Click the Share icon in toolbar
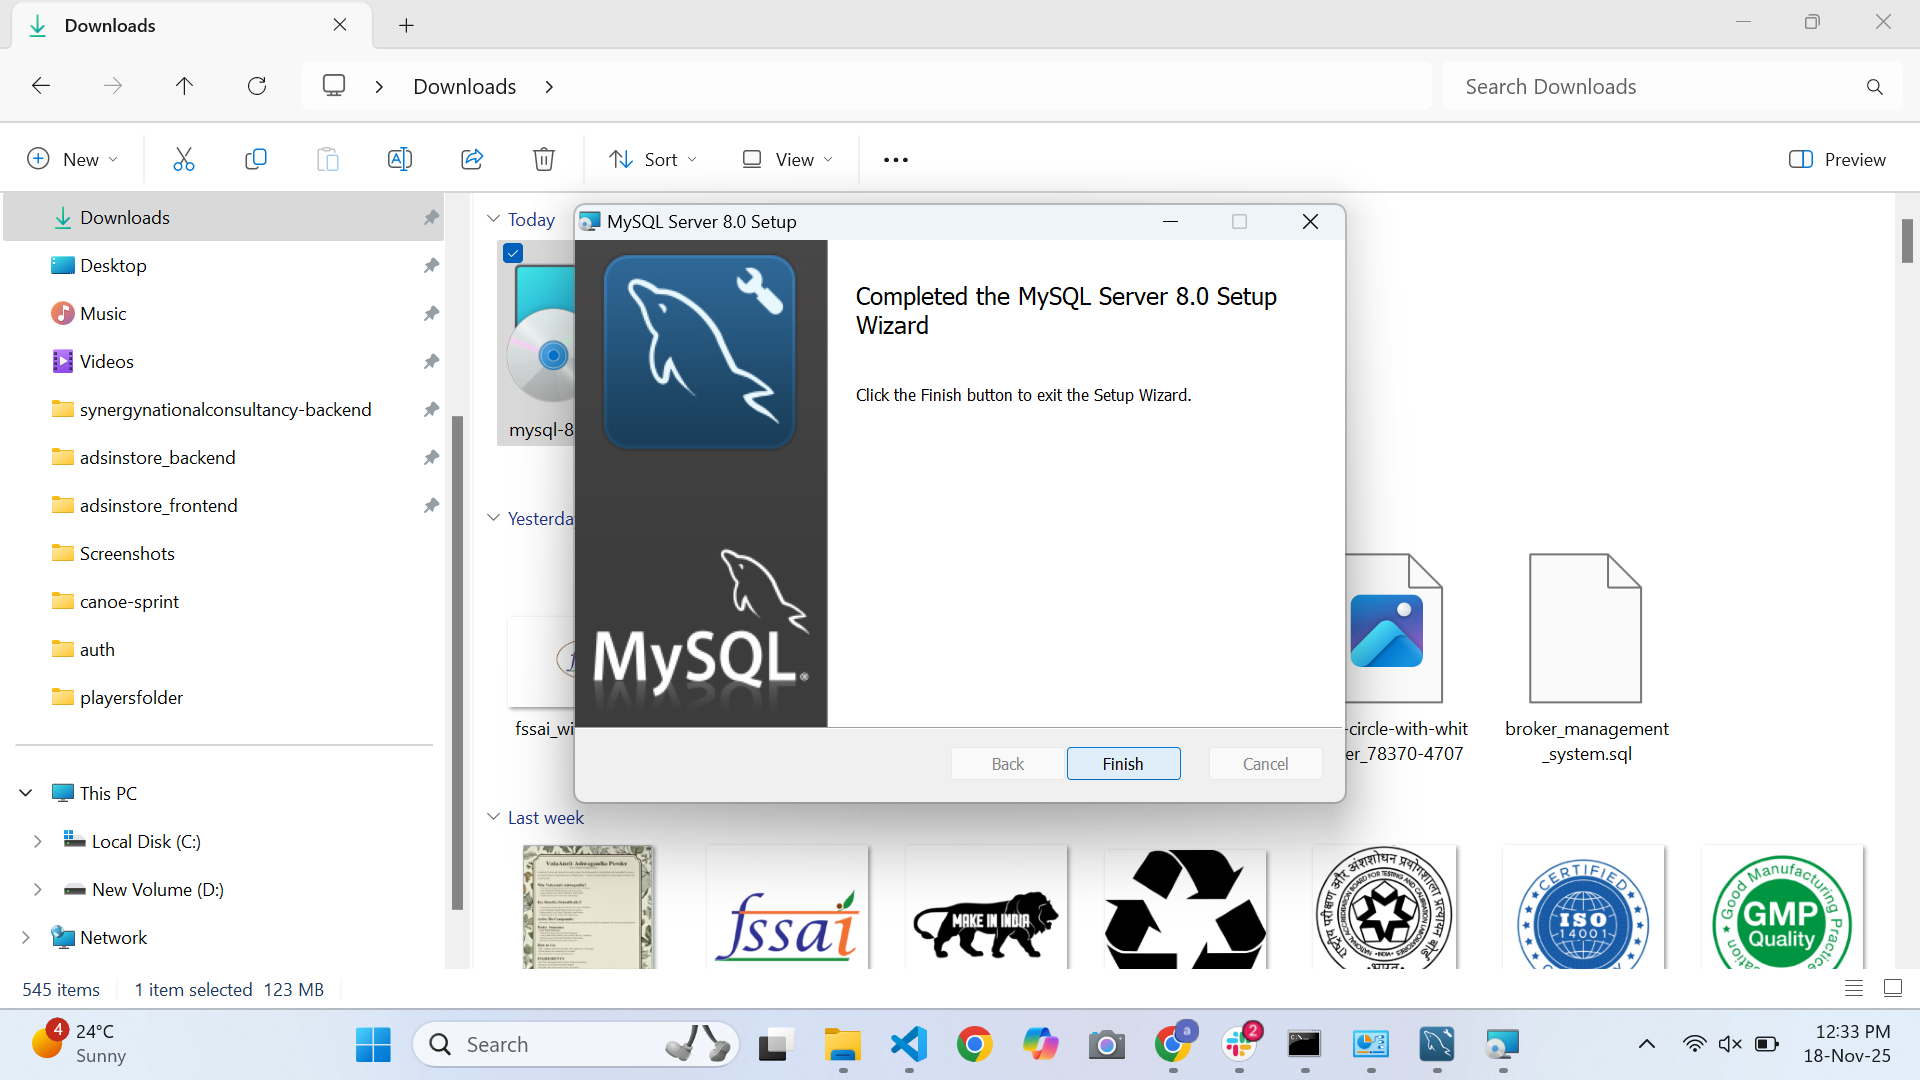Viewport: 1920px width, 1080px height. (x=472, y=159)
